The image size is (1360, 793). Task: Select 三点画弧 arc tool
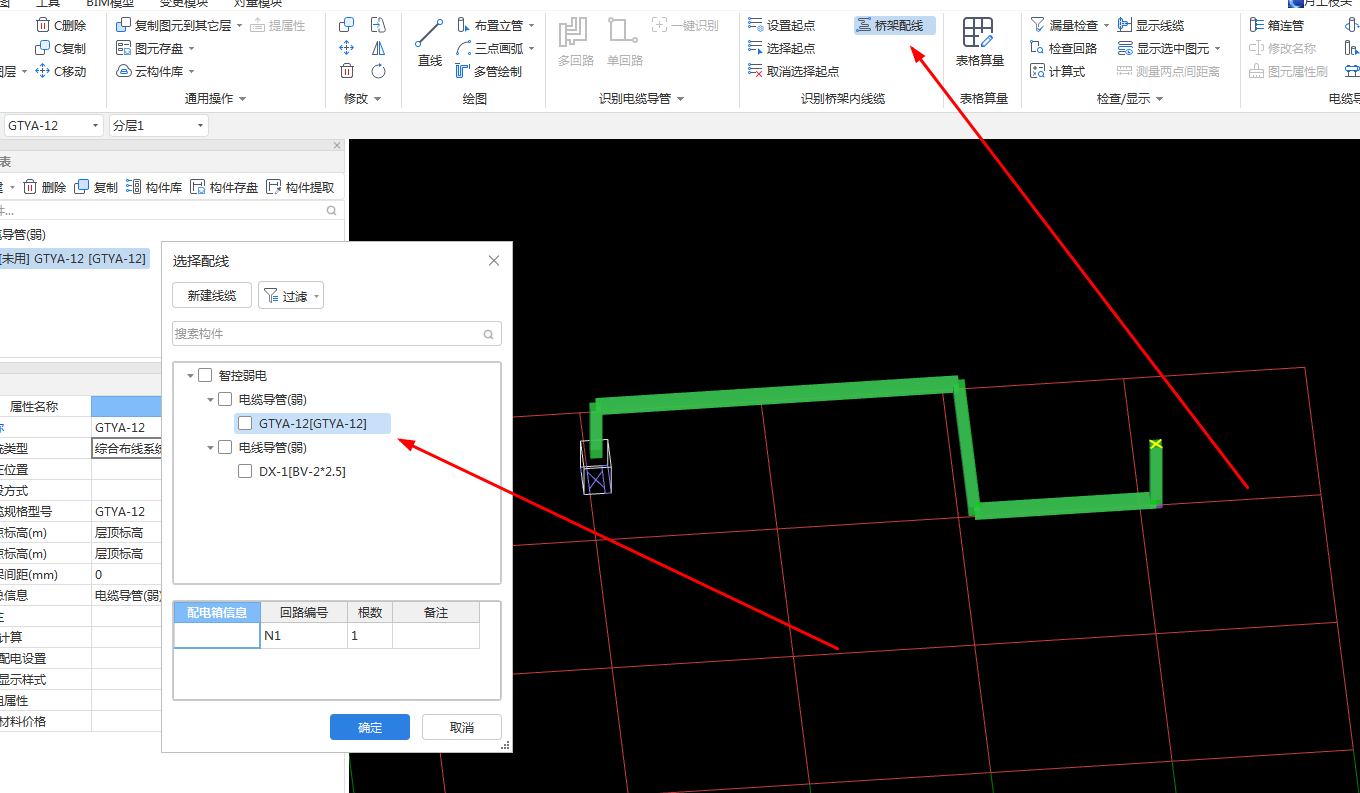(x=495, y=48)
